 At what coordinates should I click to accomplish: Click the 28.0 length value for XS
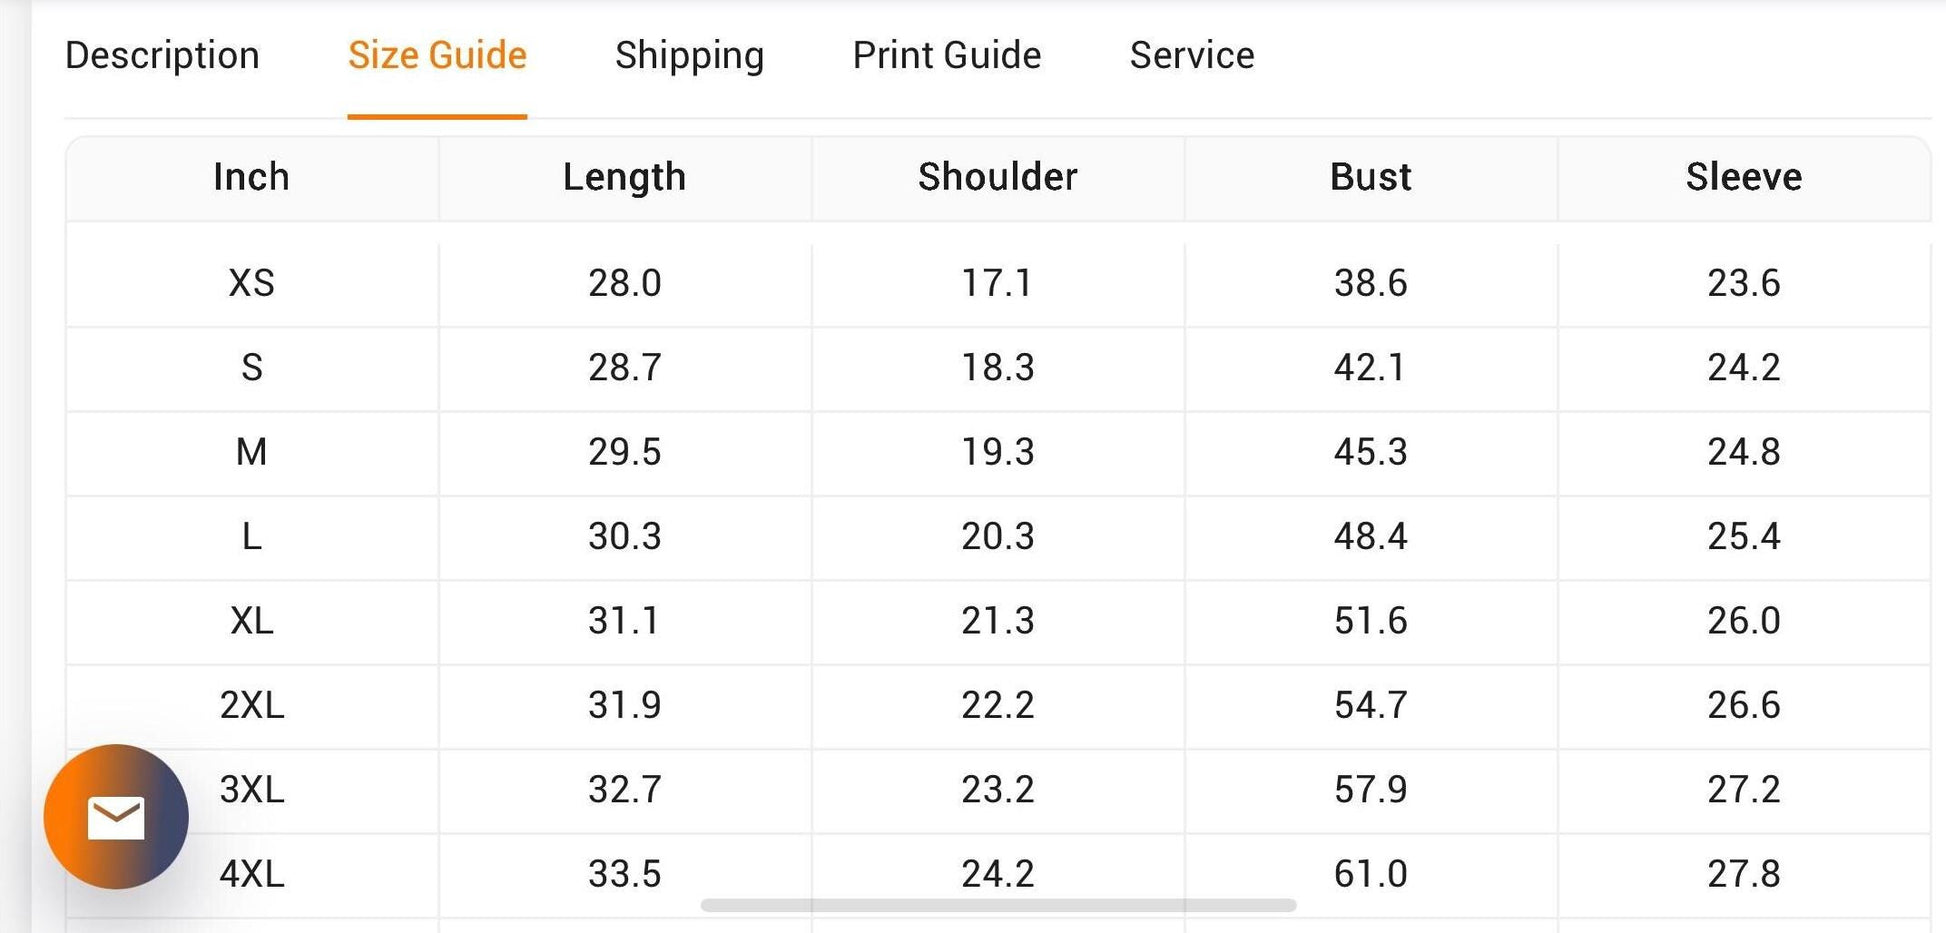click(x=624, y=283)
